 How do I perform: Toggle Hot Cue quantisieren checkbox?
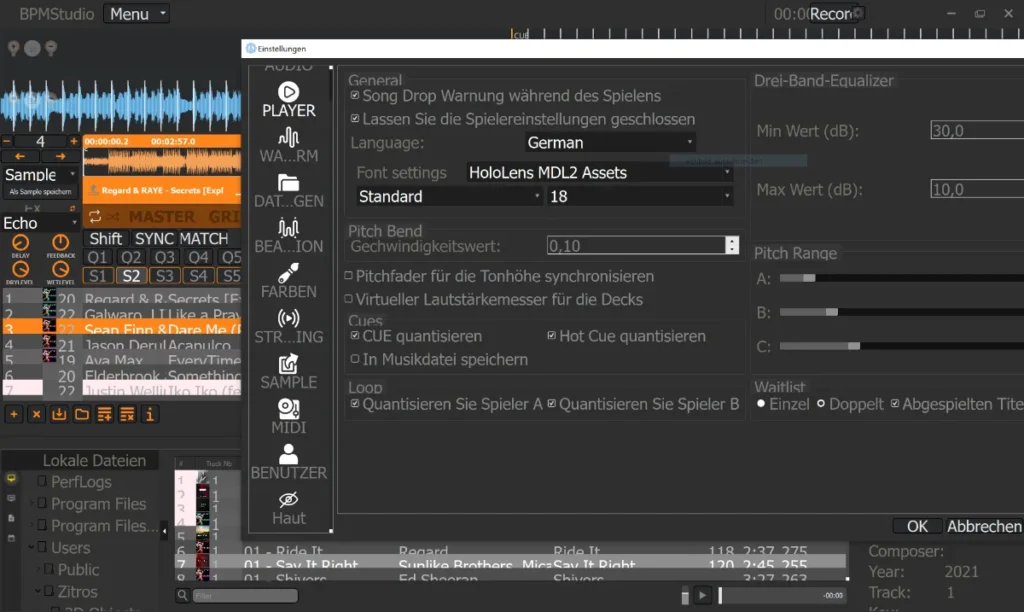pos(552,336)
